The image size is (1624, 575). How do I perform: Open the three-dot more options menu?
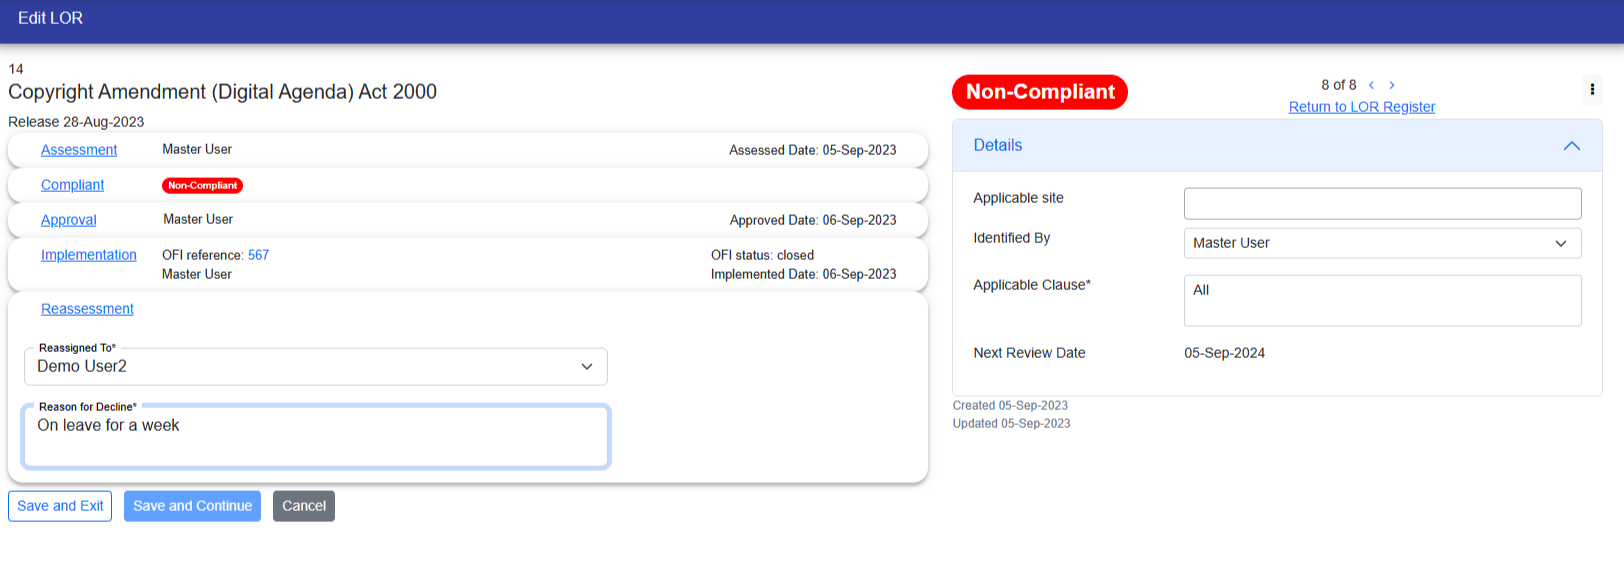pyautogui.click(x=1591, y=90)
